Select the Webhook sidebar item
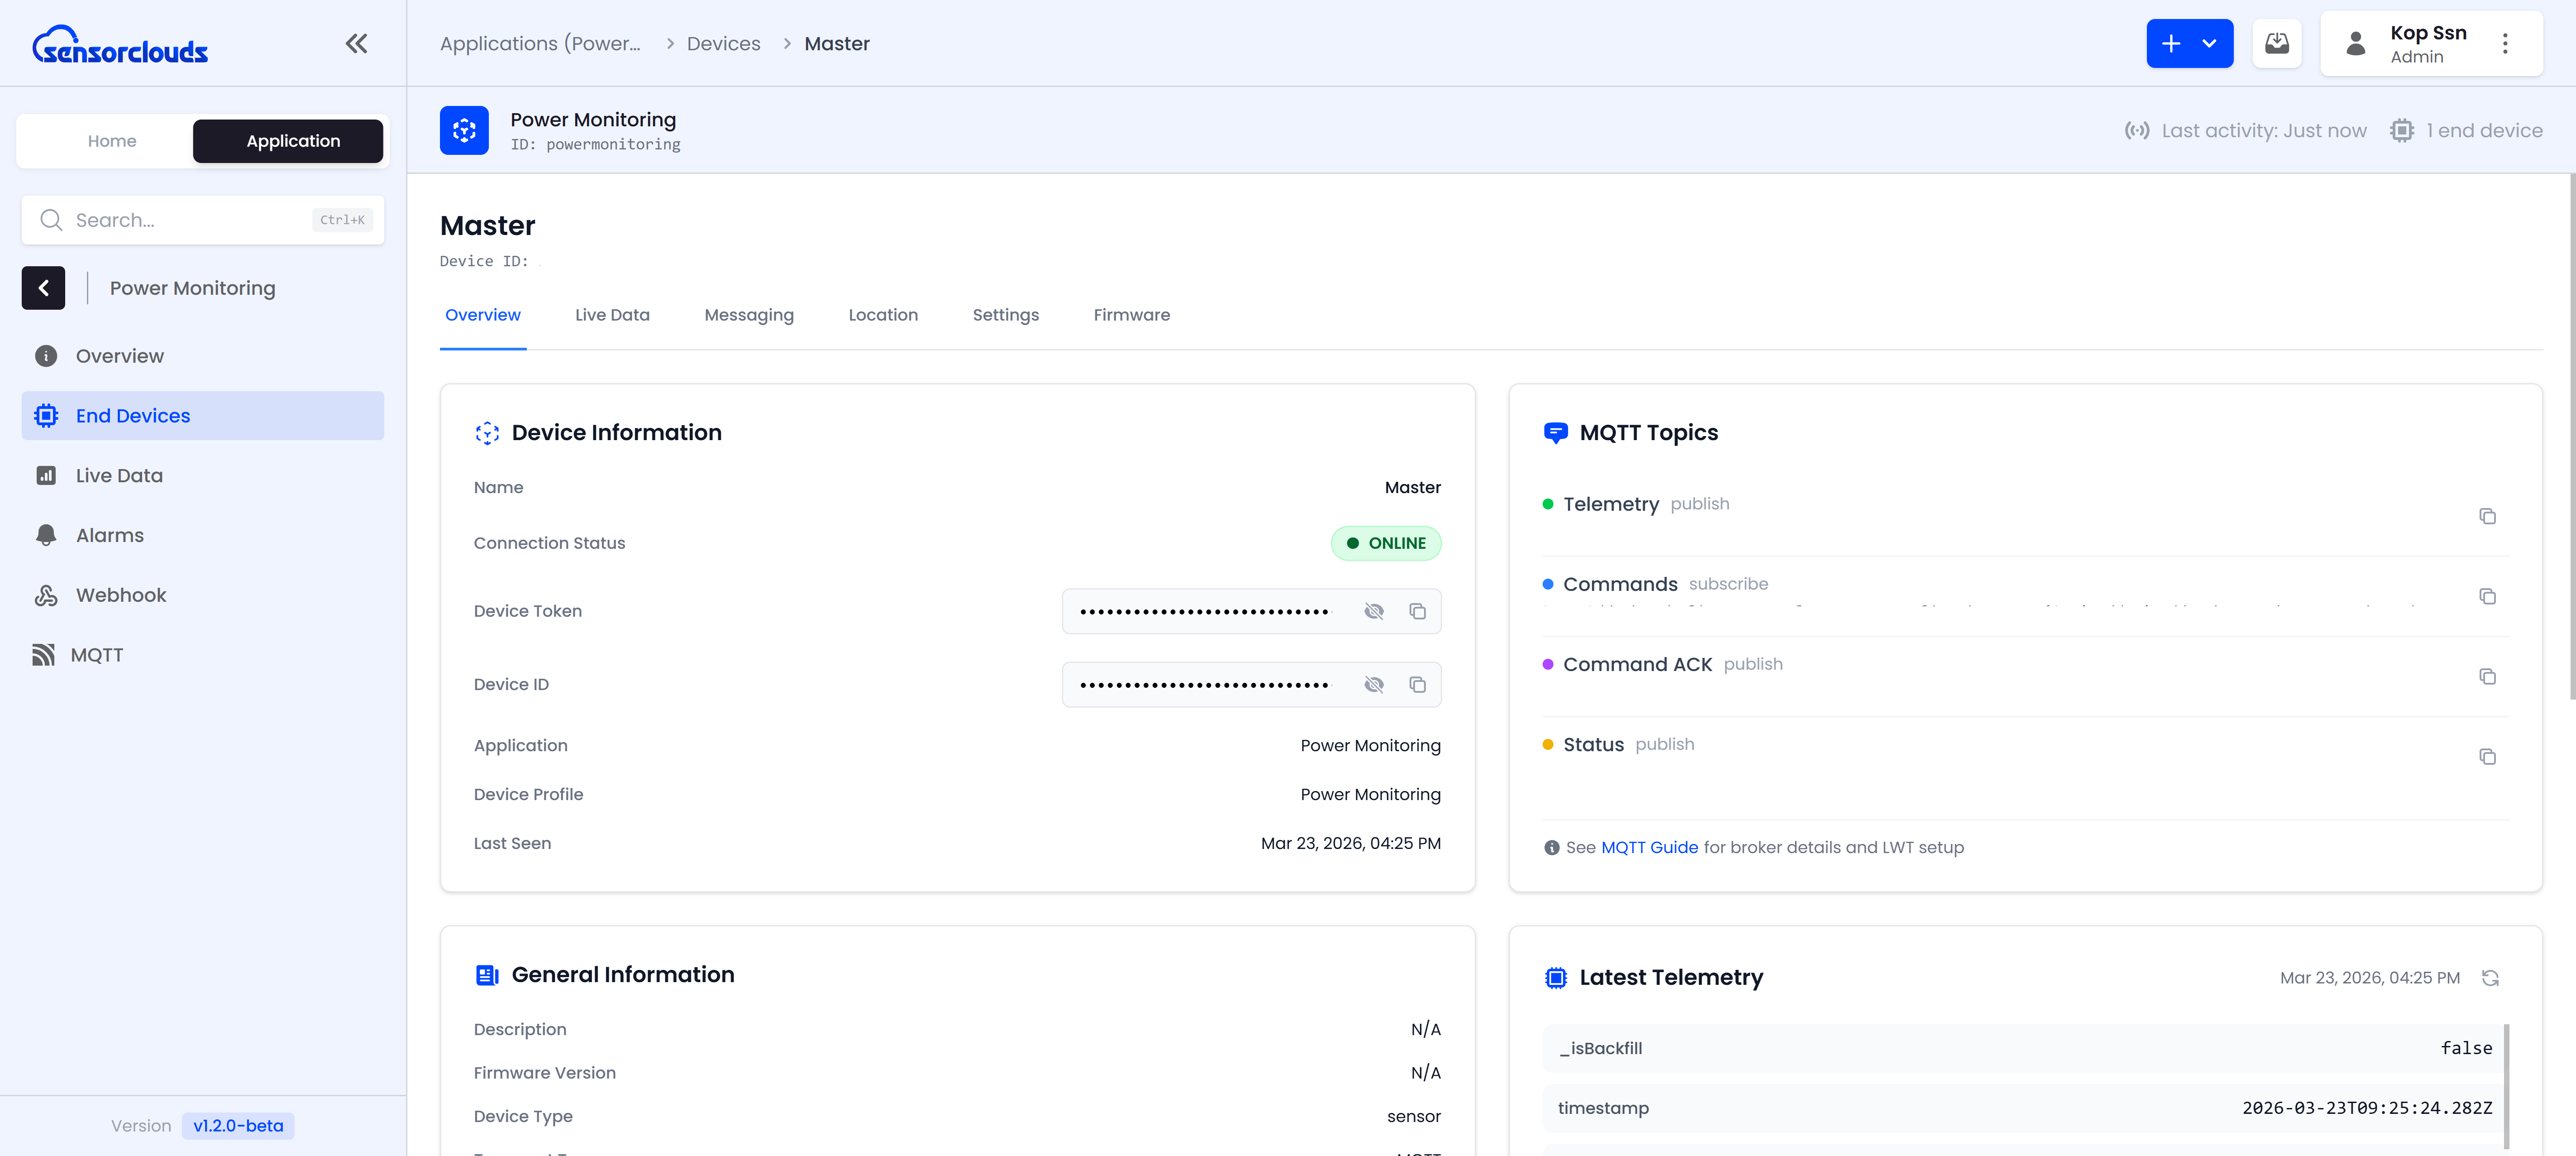 coord(120,594)
